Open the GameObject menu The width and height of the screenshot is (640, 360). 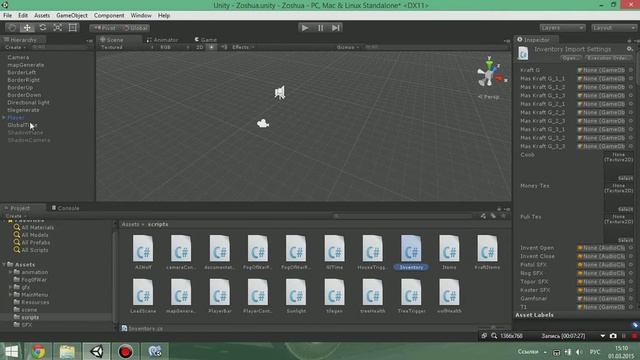coord(72,16)
